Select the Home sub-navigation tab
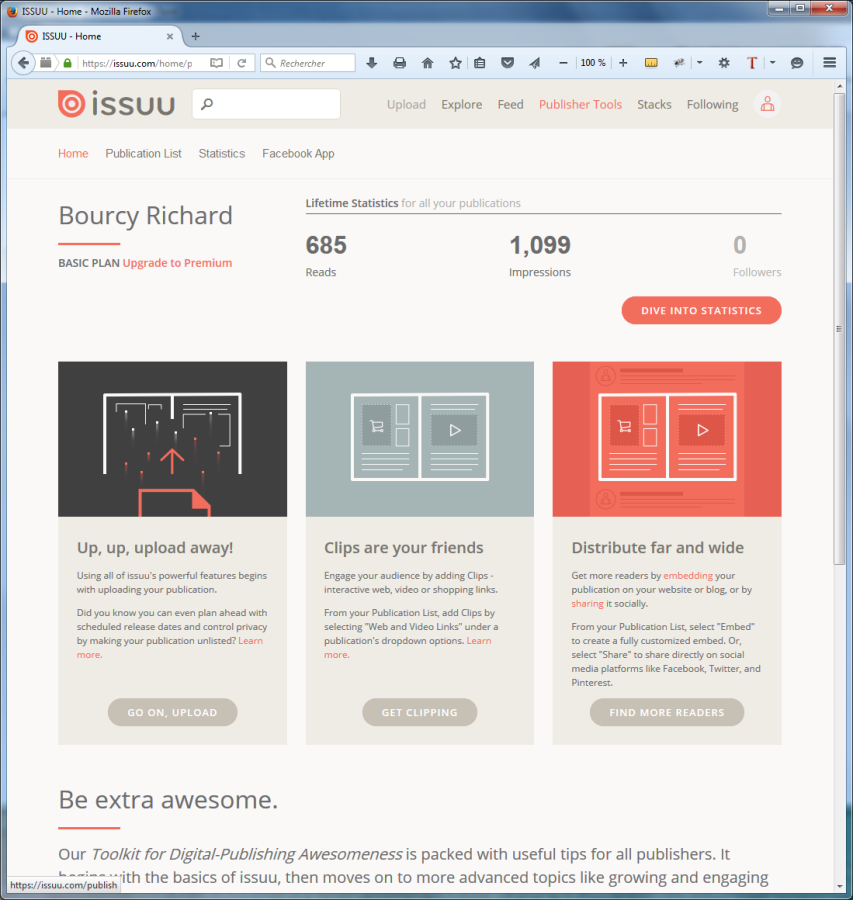The height and width of the screenshot is (900, 853). (73, 153)
